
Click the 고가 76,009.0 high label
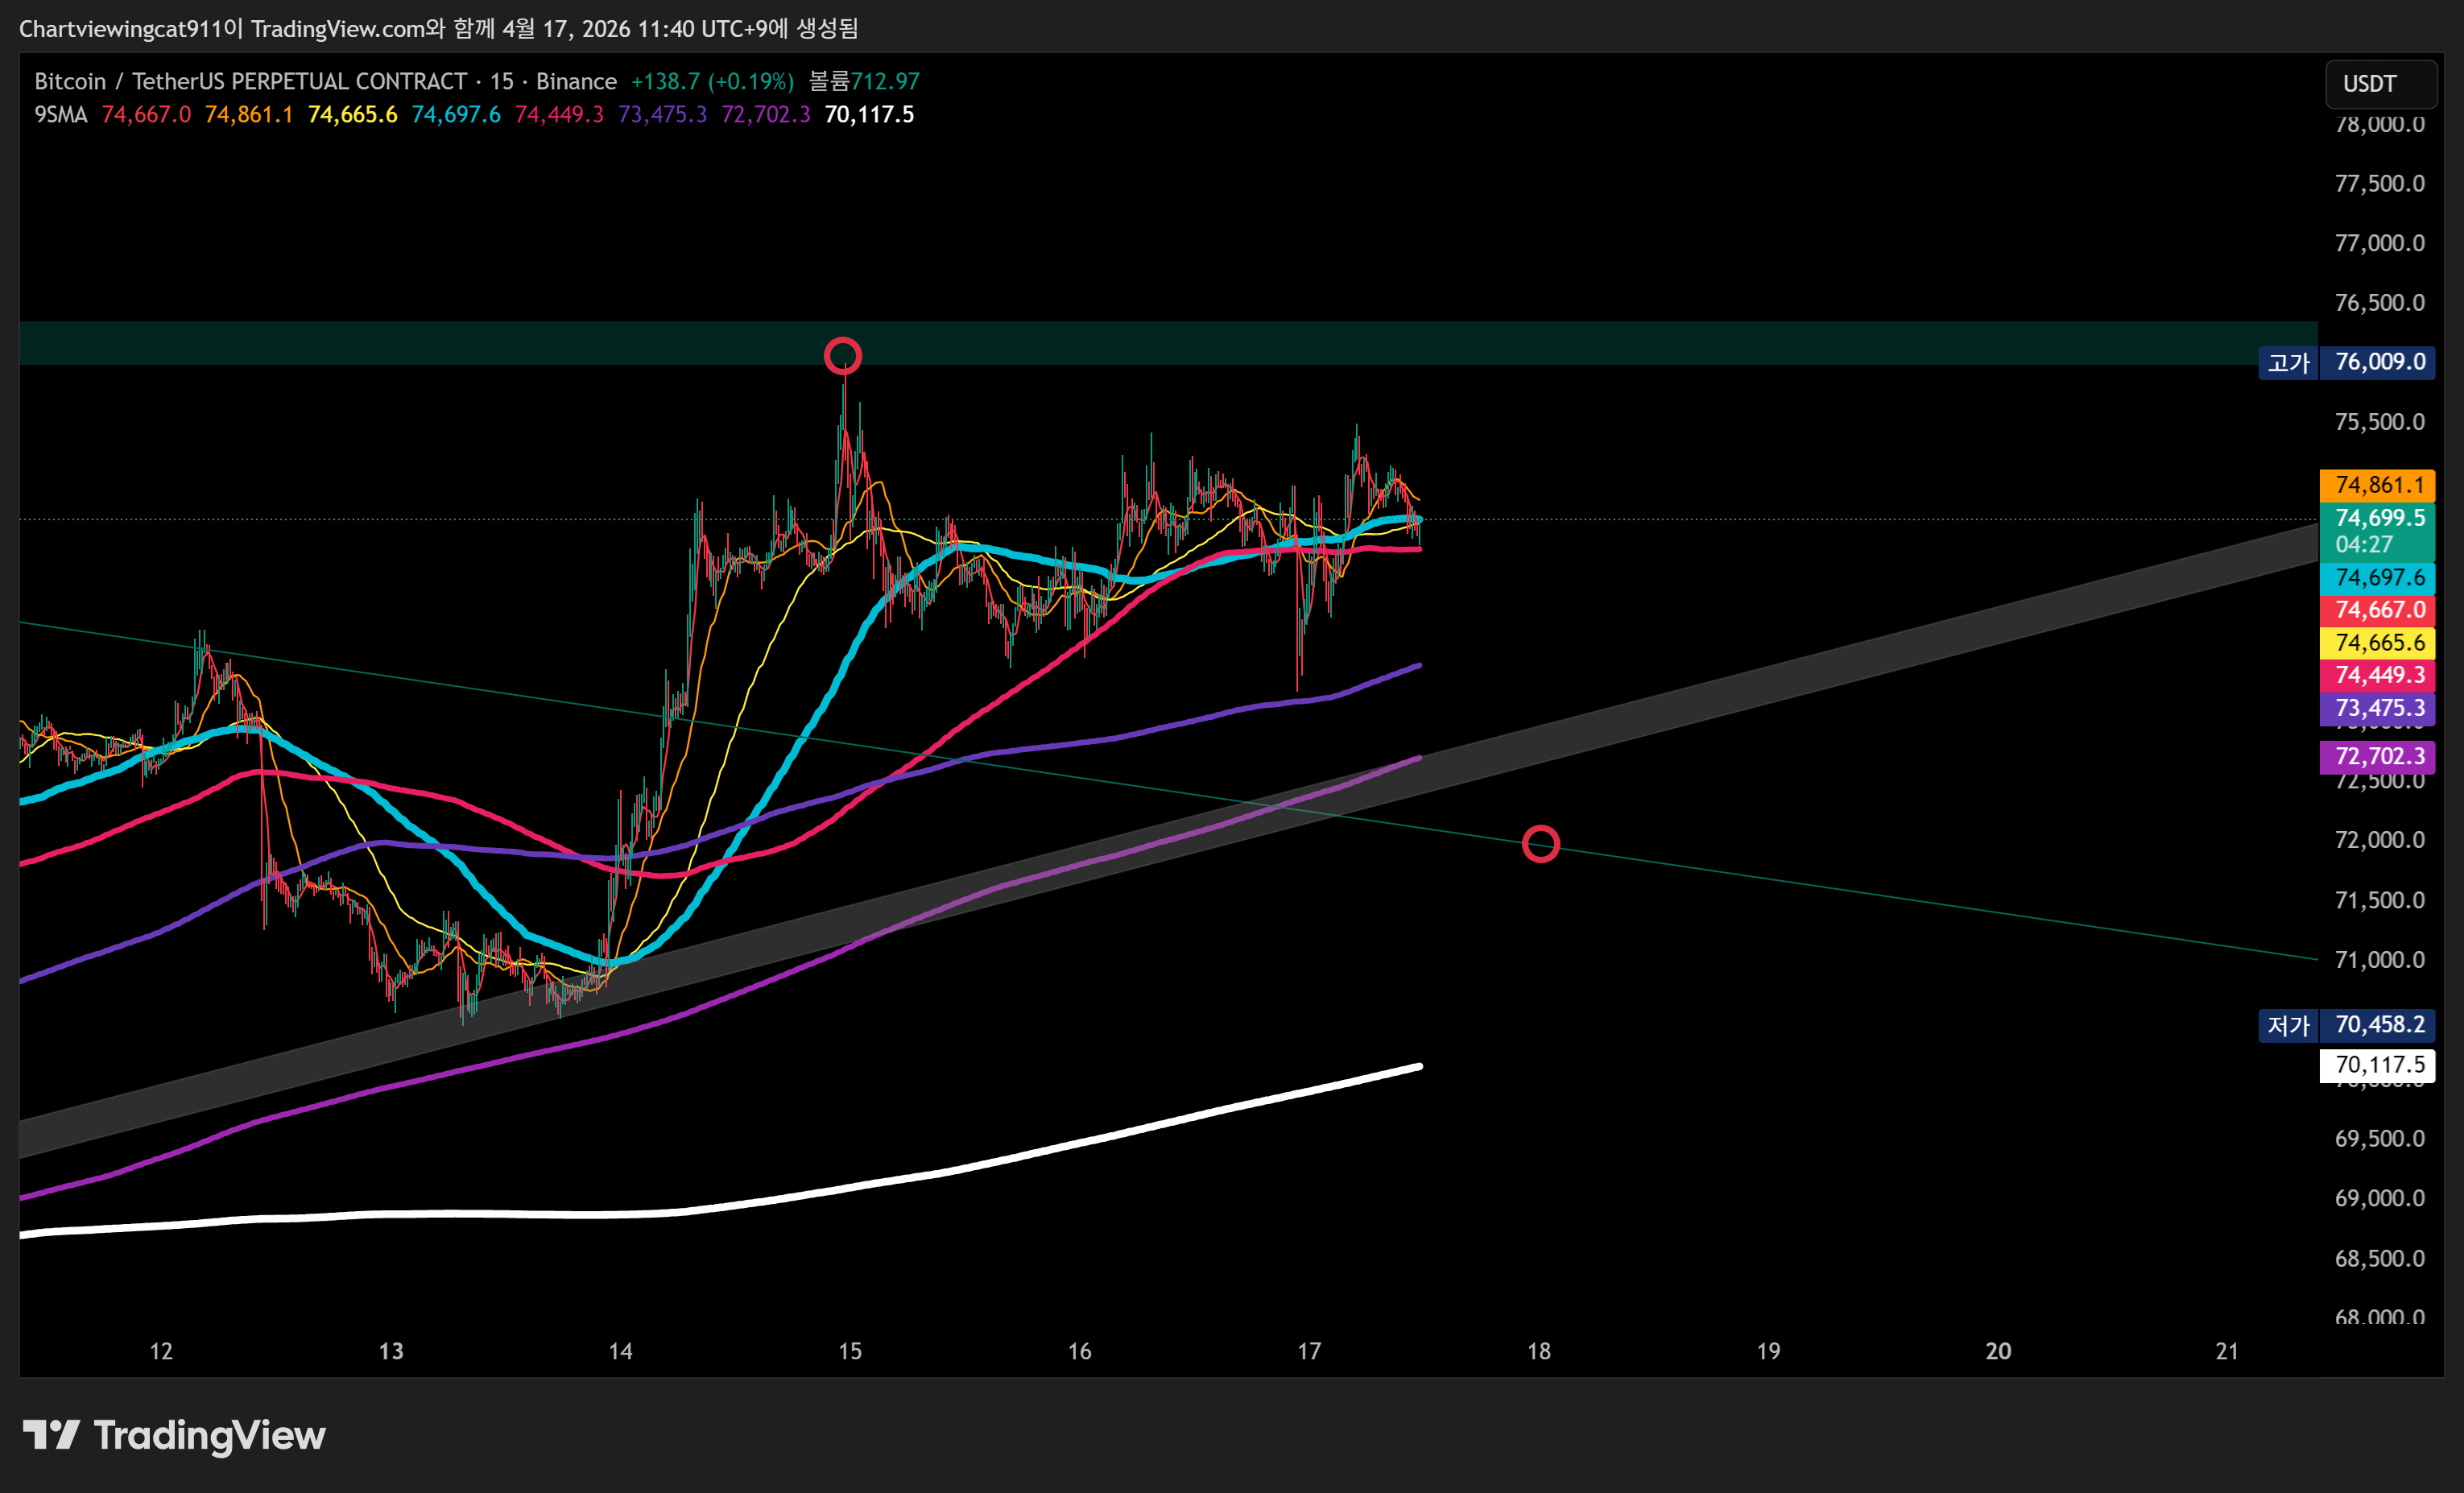tap(2346, 362)
